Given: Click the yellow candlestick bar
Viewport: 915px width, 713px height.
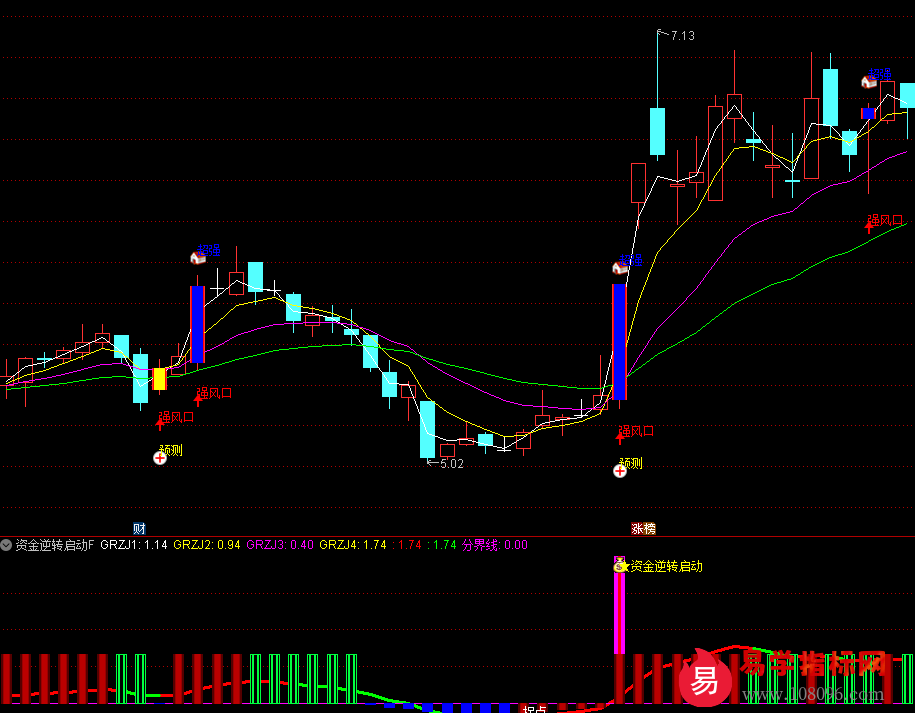Looking at the screenshot, I should 159,378.
